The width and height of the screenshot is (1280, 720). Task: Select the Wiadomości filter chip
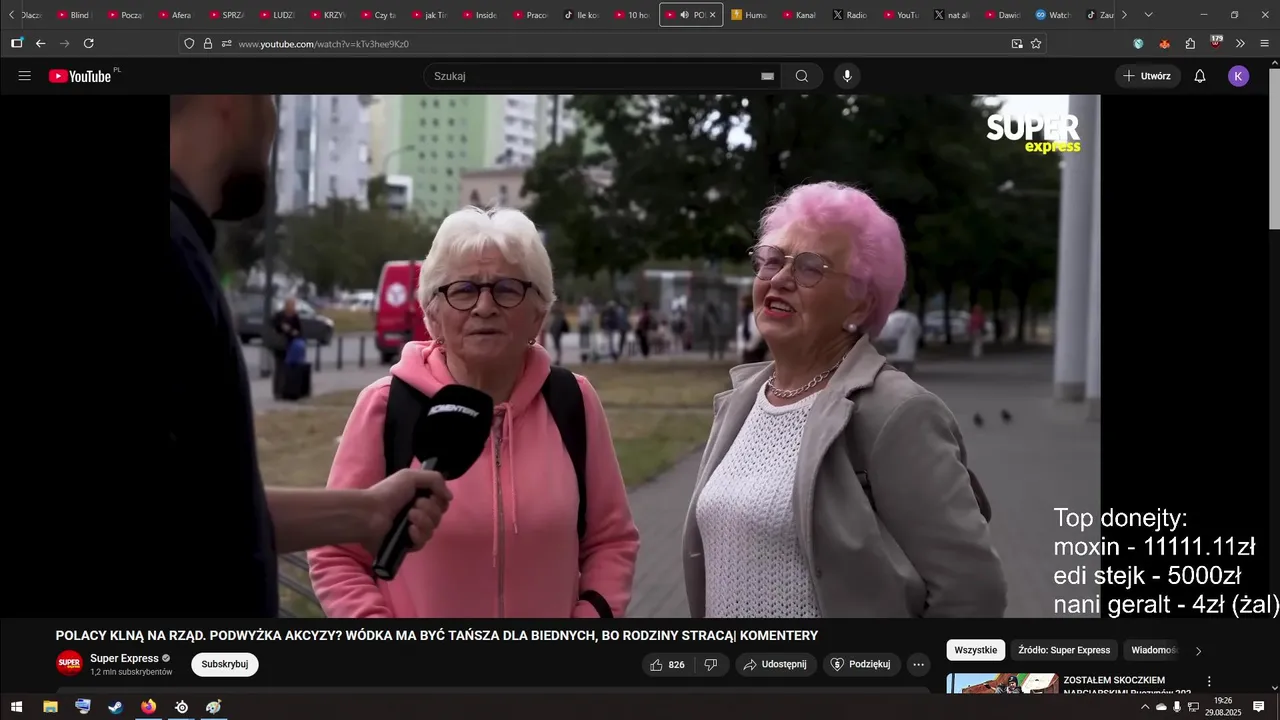[x=1153, y=650]
